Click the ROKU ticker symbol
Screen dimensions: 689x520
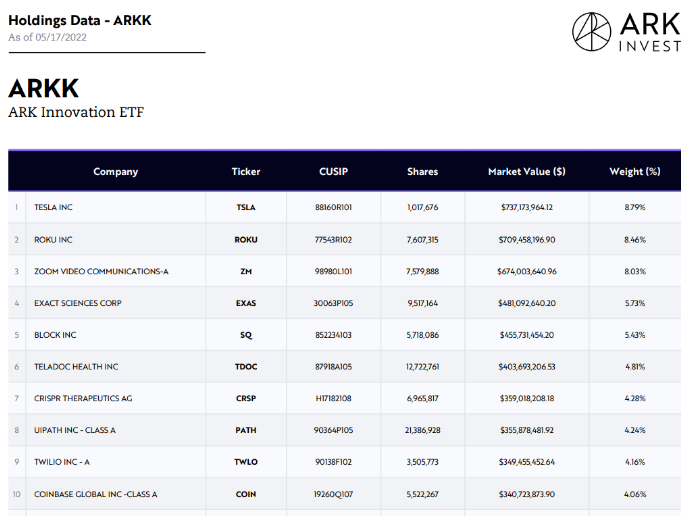coord(246,240)
